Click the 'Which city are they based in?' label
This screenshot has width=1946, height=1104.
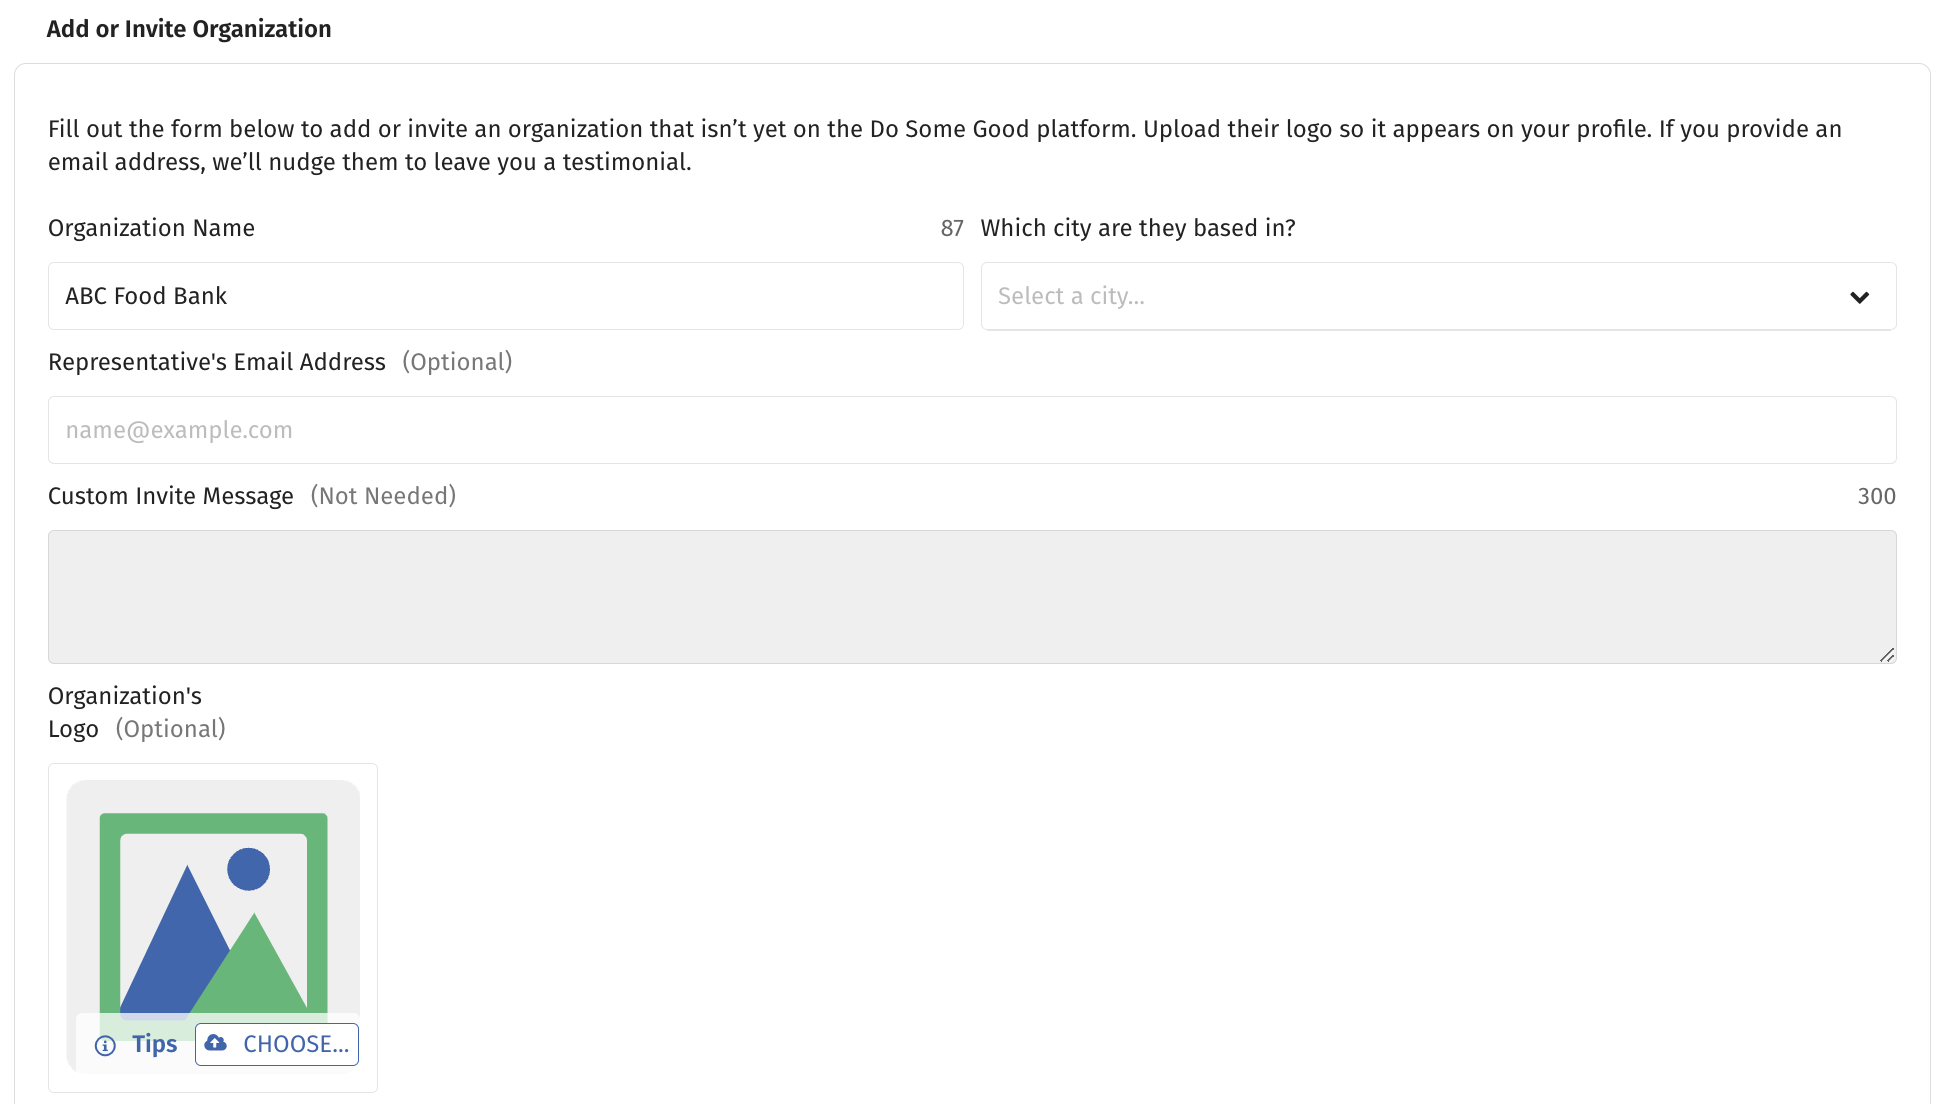pos(1138,228)
